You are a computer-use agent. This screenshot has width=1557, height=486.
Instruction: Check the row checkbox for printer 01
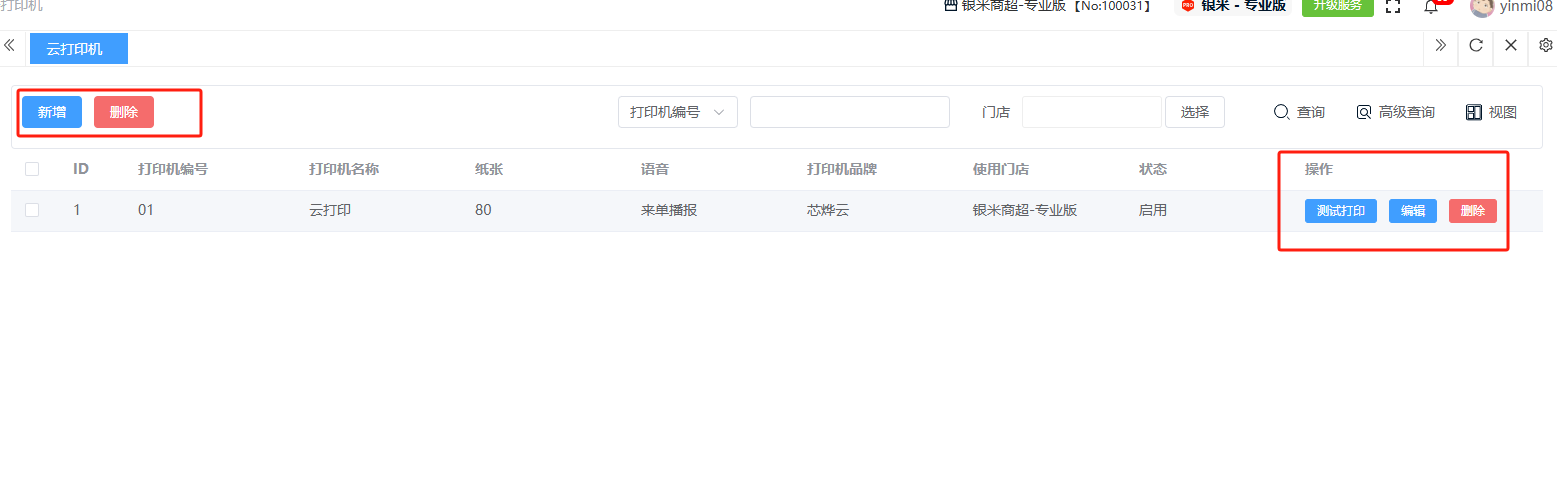[32, 210]
